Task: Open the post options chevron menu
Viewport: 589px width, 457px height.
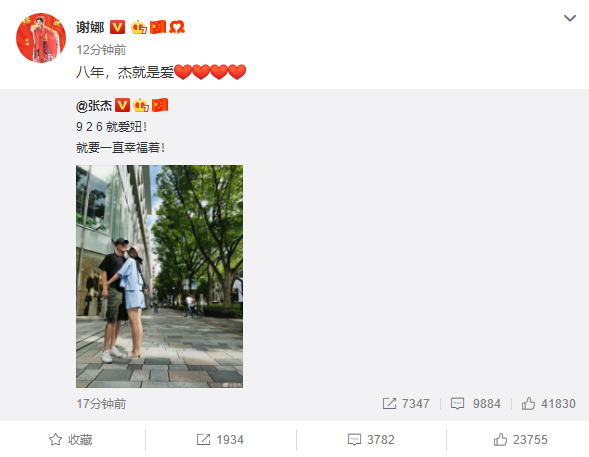Action: pyautogui.click(x=569, y=18)
